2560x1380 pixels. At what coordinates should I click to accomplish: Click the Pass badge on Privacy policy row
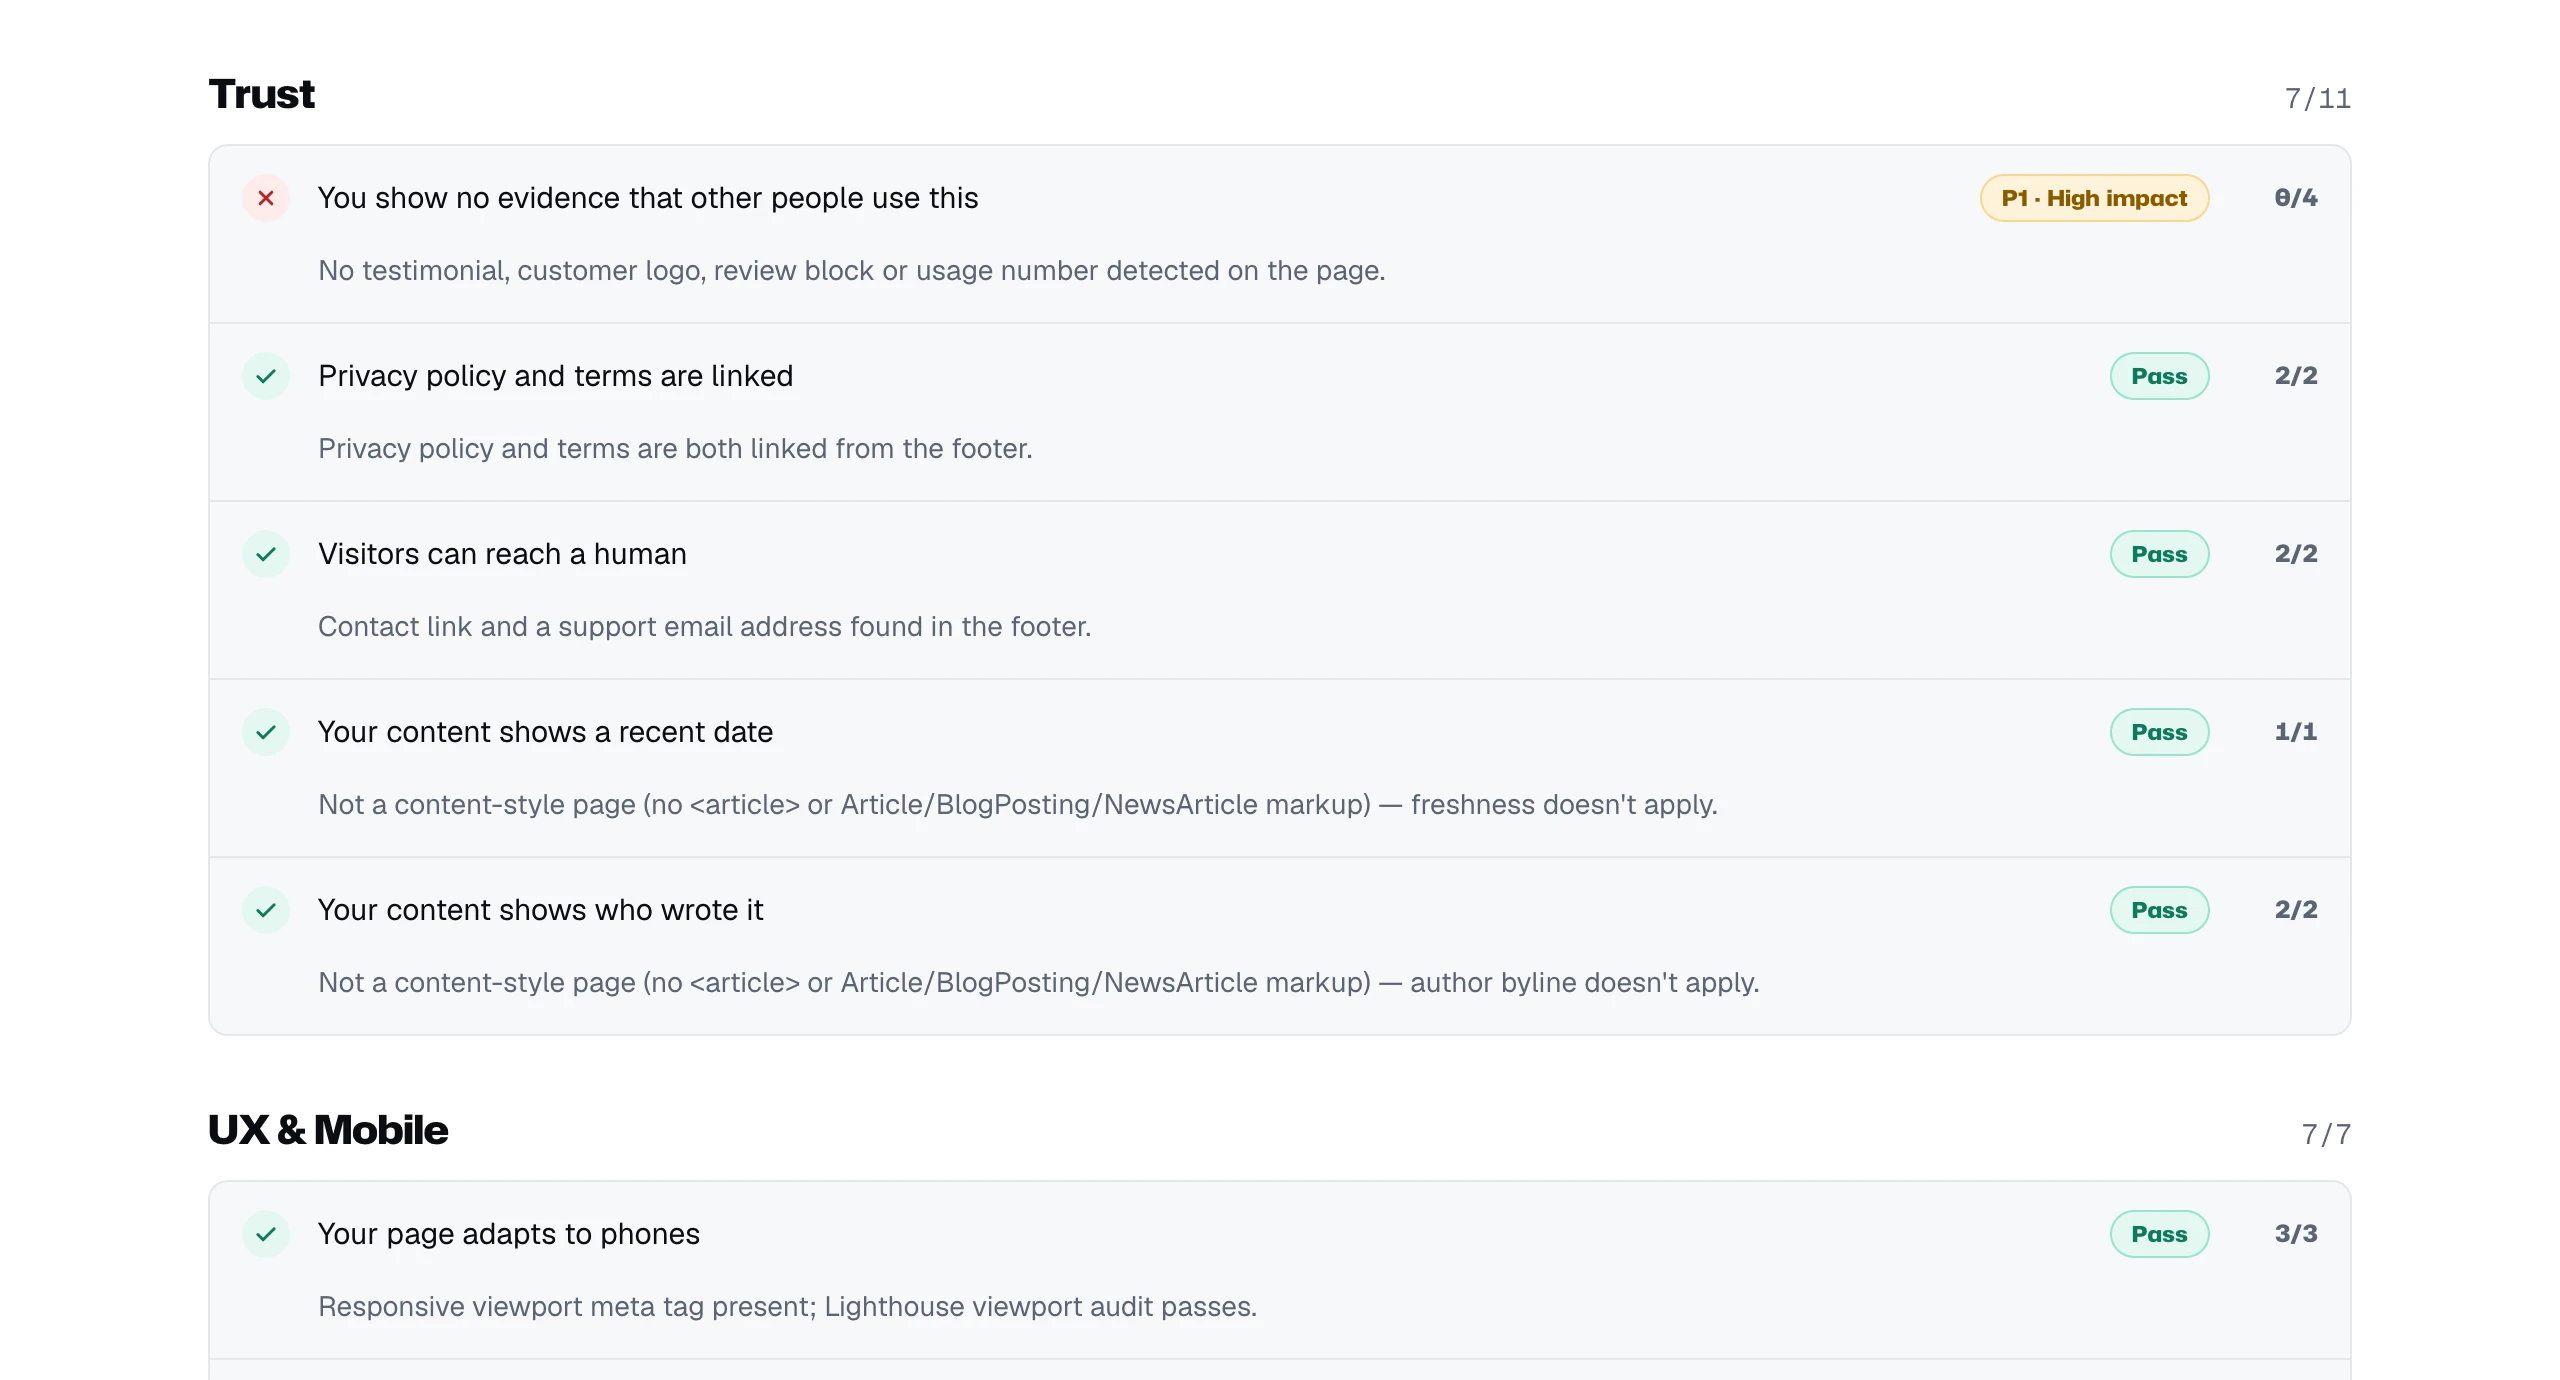point(2159,376)
